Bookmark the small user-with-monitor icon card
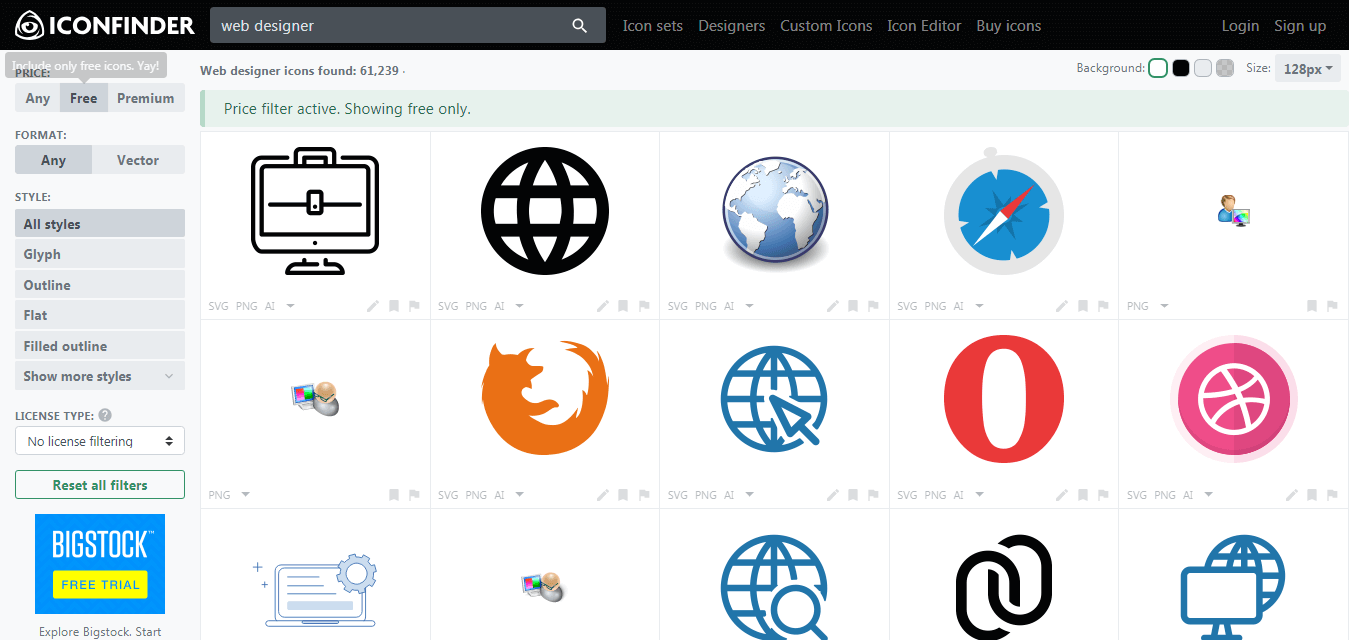The width and height of the screenshot is (1349, 640). click(1312, 306)
